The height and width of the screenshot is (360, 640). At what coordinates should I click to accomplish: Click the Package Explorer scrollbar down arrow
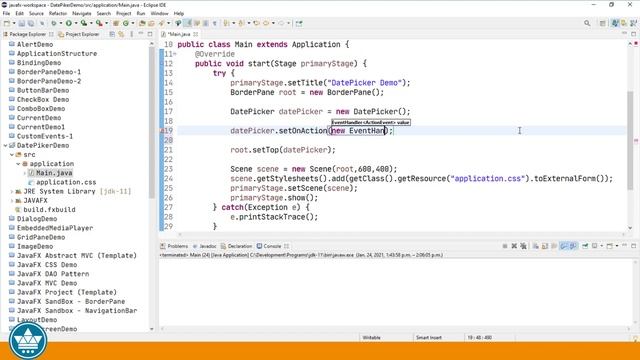[152, 329]
